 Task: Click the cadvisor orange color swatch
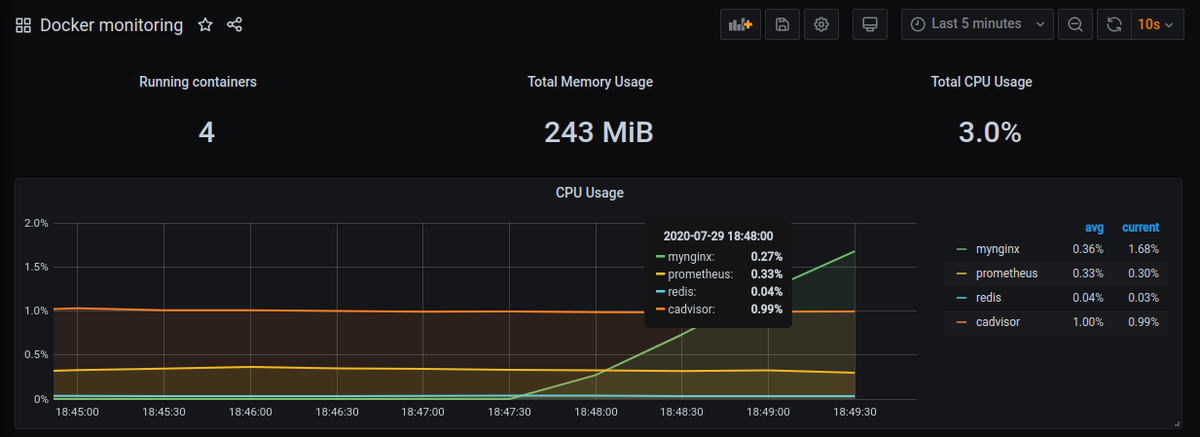click(961, 322)
